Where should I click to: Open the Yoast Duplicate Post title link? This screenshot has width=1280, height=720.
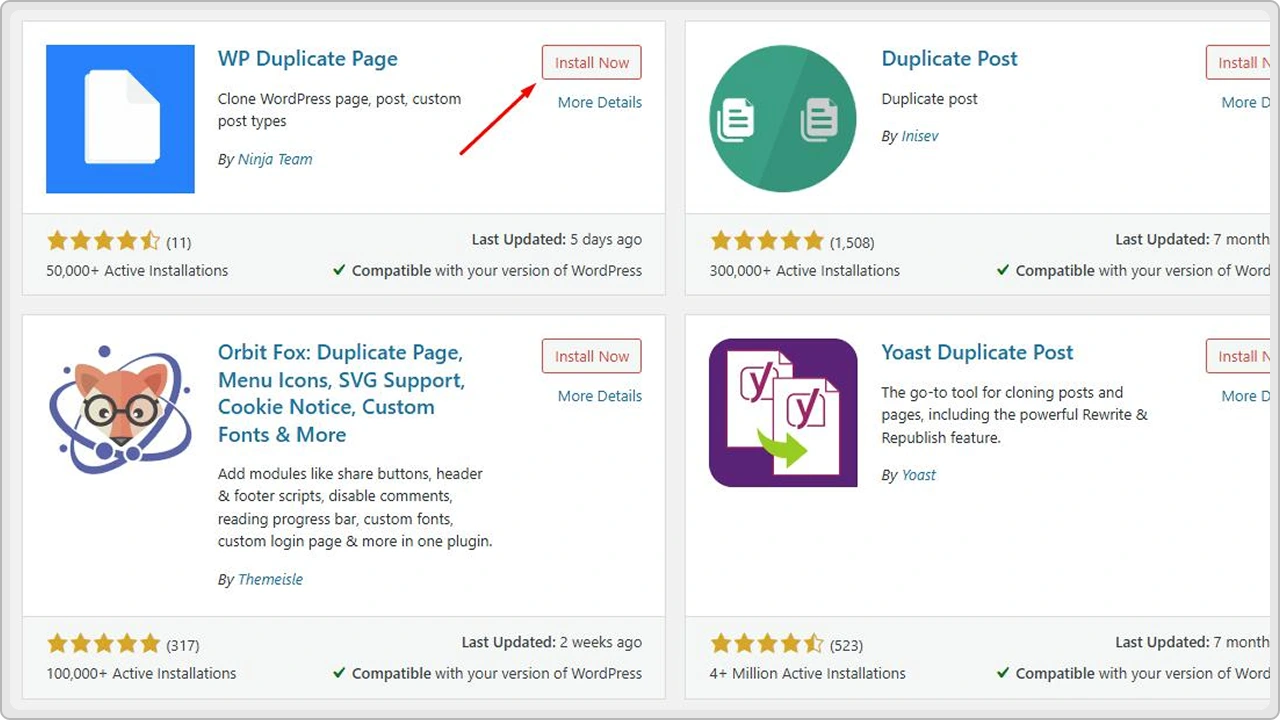(976, 353)
